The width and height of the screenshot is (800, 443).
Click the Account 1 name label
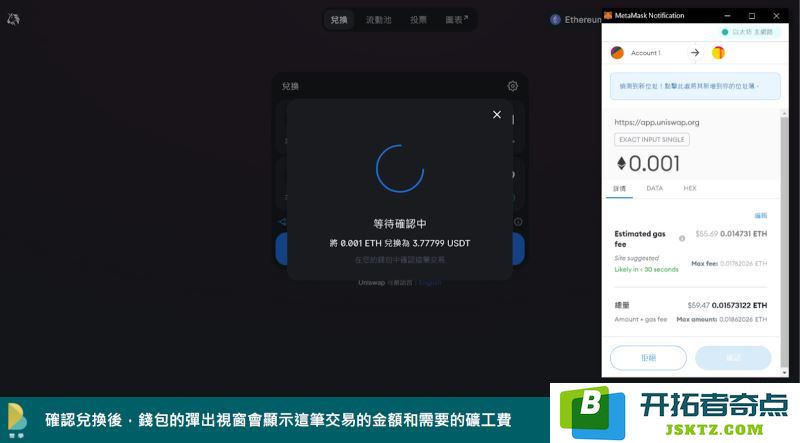pyautogui.click(x=645, y=53)
